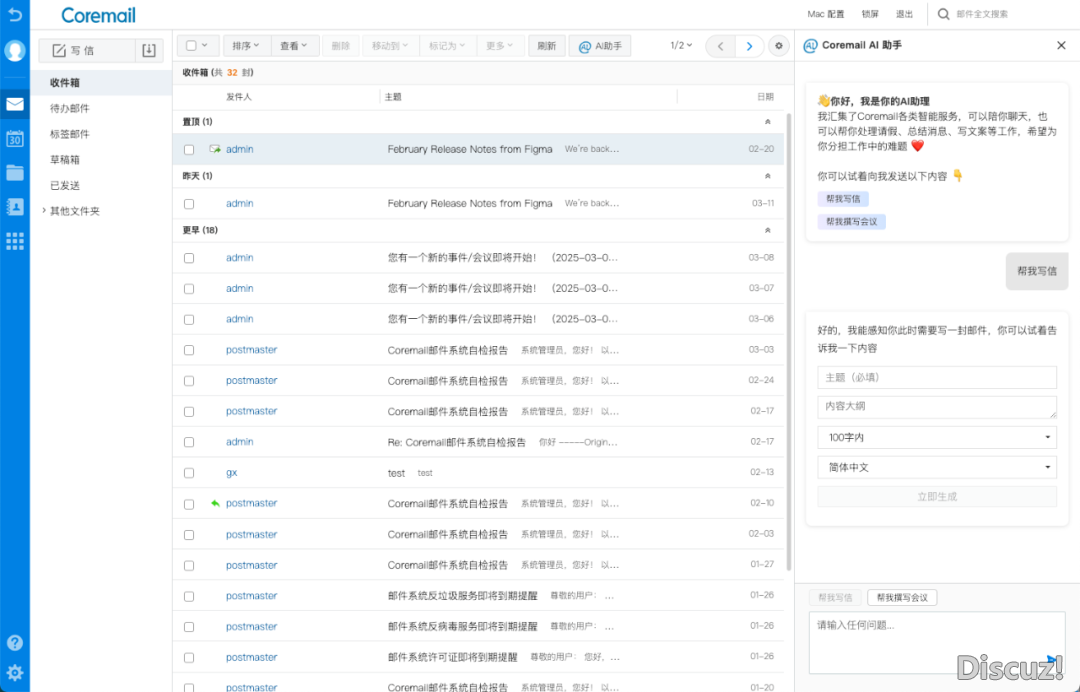This screenshot has height=692, width=1080.
Task: Click the AI助手 toolbar button
Action: [600, 46]
